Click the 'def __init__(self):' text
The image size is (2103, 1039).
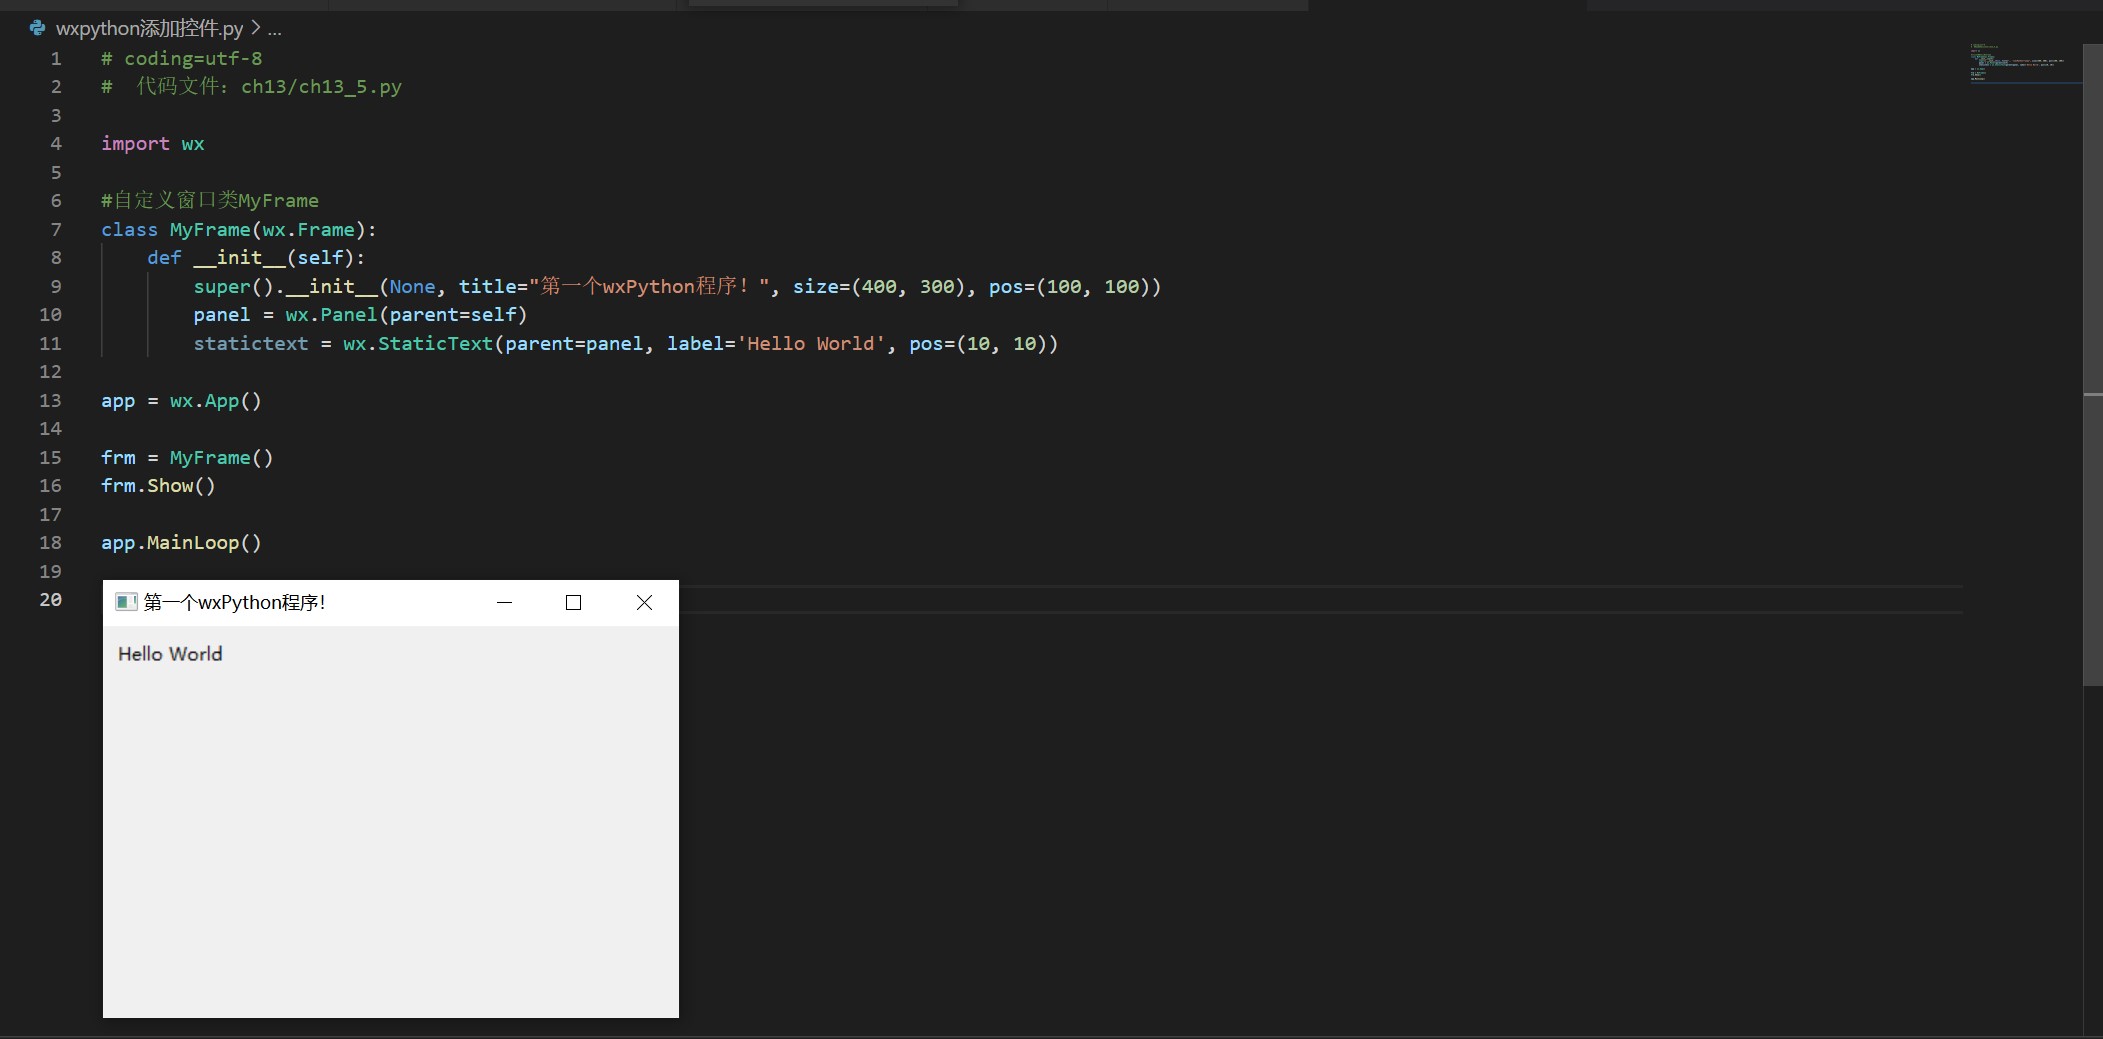[x=256, y=258]
